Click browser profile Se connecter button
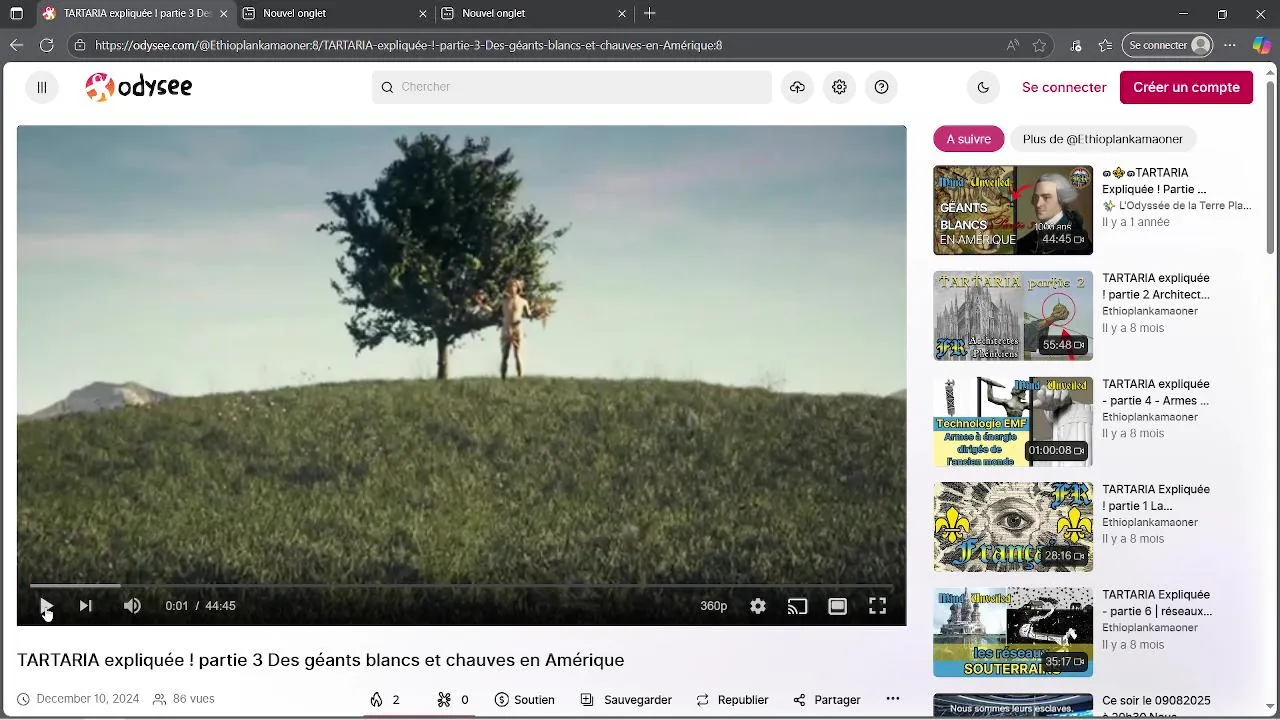 click(x=1169, y=45)
